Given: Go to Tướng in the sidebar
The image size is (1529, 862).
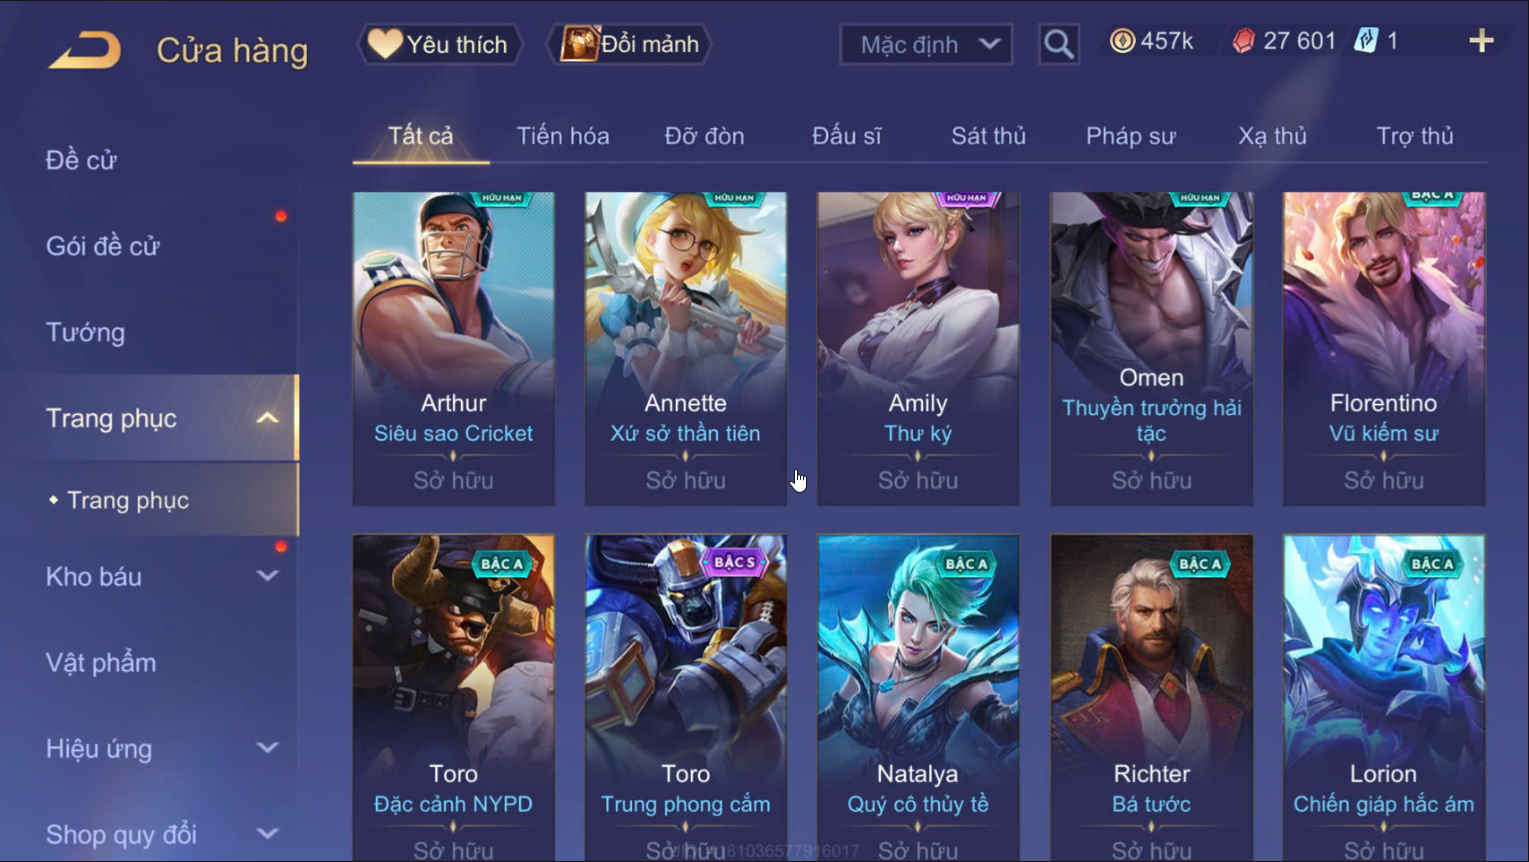Looking at the screenshot, I should point(85,332).
